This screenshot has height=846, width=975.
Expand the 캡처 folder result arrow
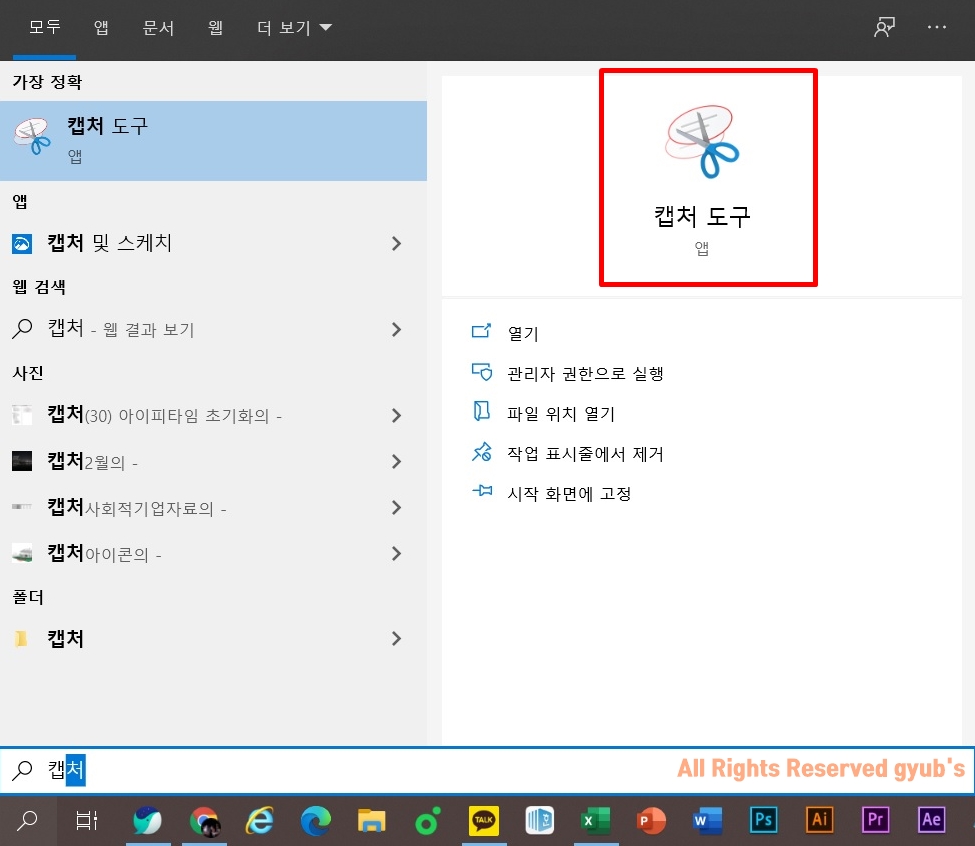click(x=396, y=638)
